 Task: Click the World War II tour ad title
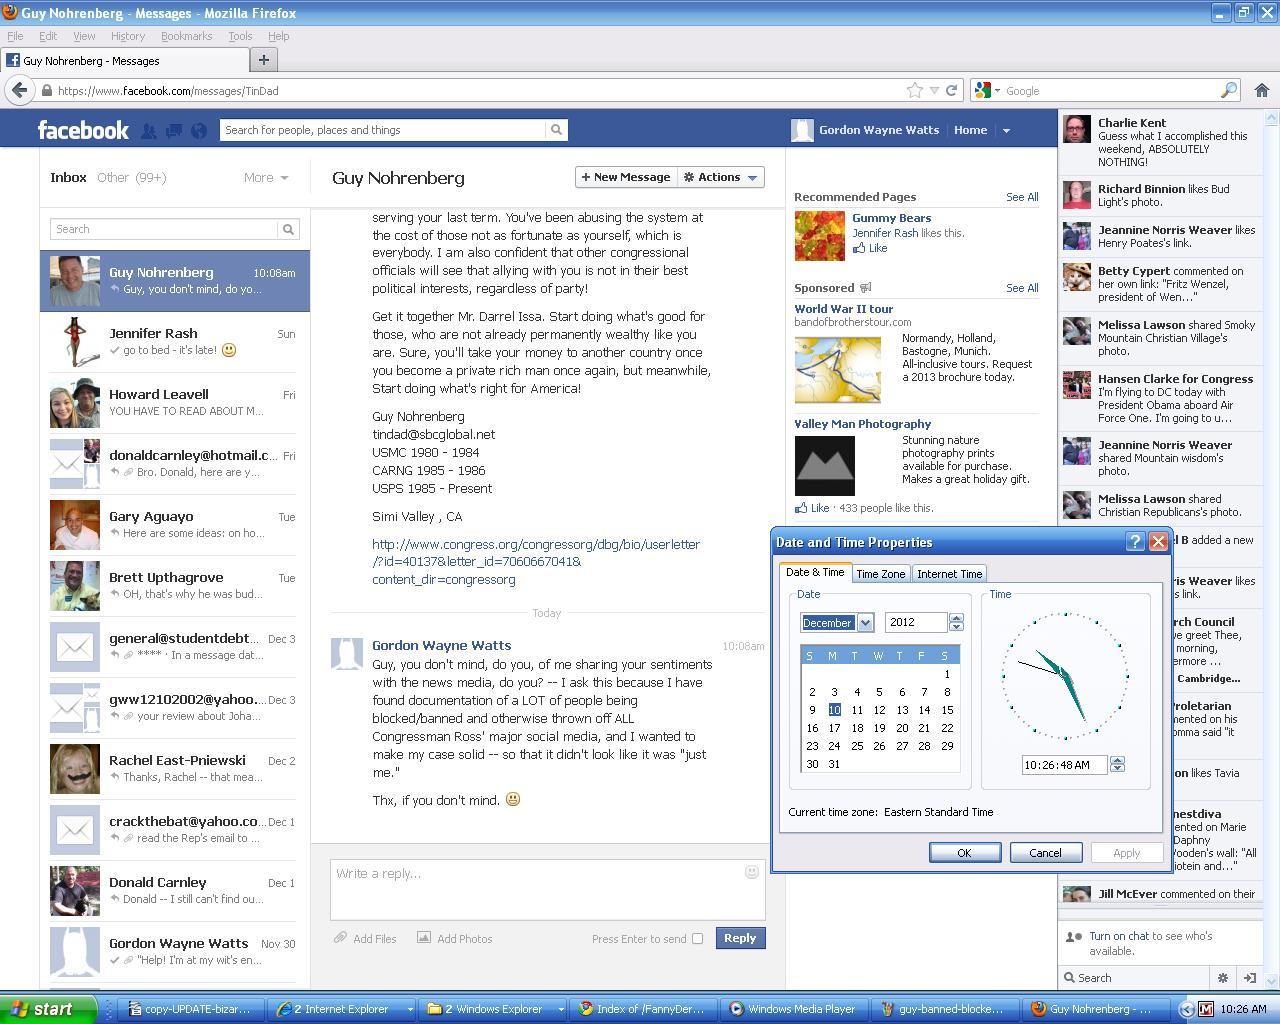pyautogui.click(x=844, y=309)
